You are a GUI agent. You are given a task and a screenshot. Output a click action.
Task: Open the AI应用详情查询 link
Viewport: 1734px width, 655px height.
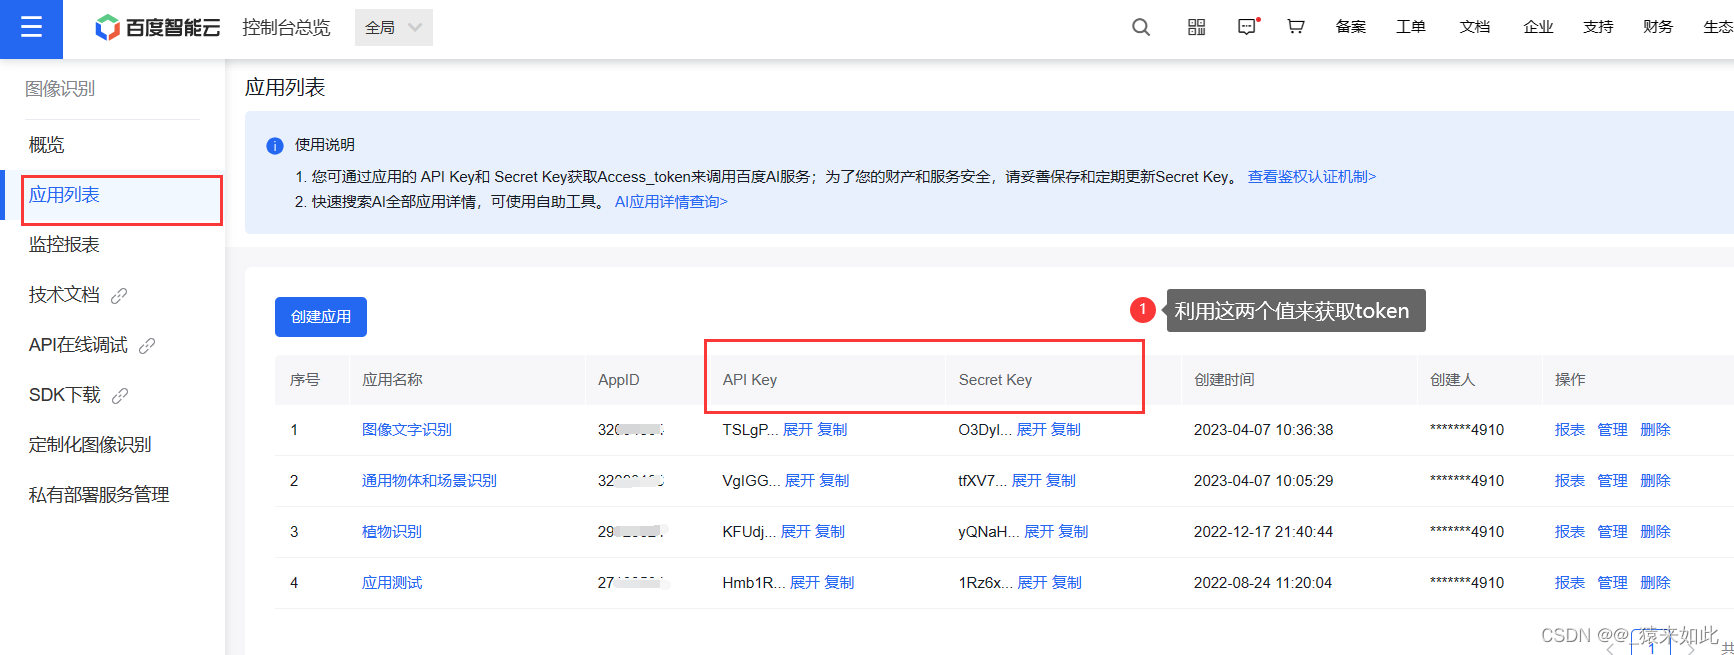click(x=671, y=202)
